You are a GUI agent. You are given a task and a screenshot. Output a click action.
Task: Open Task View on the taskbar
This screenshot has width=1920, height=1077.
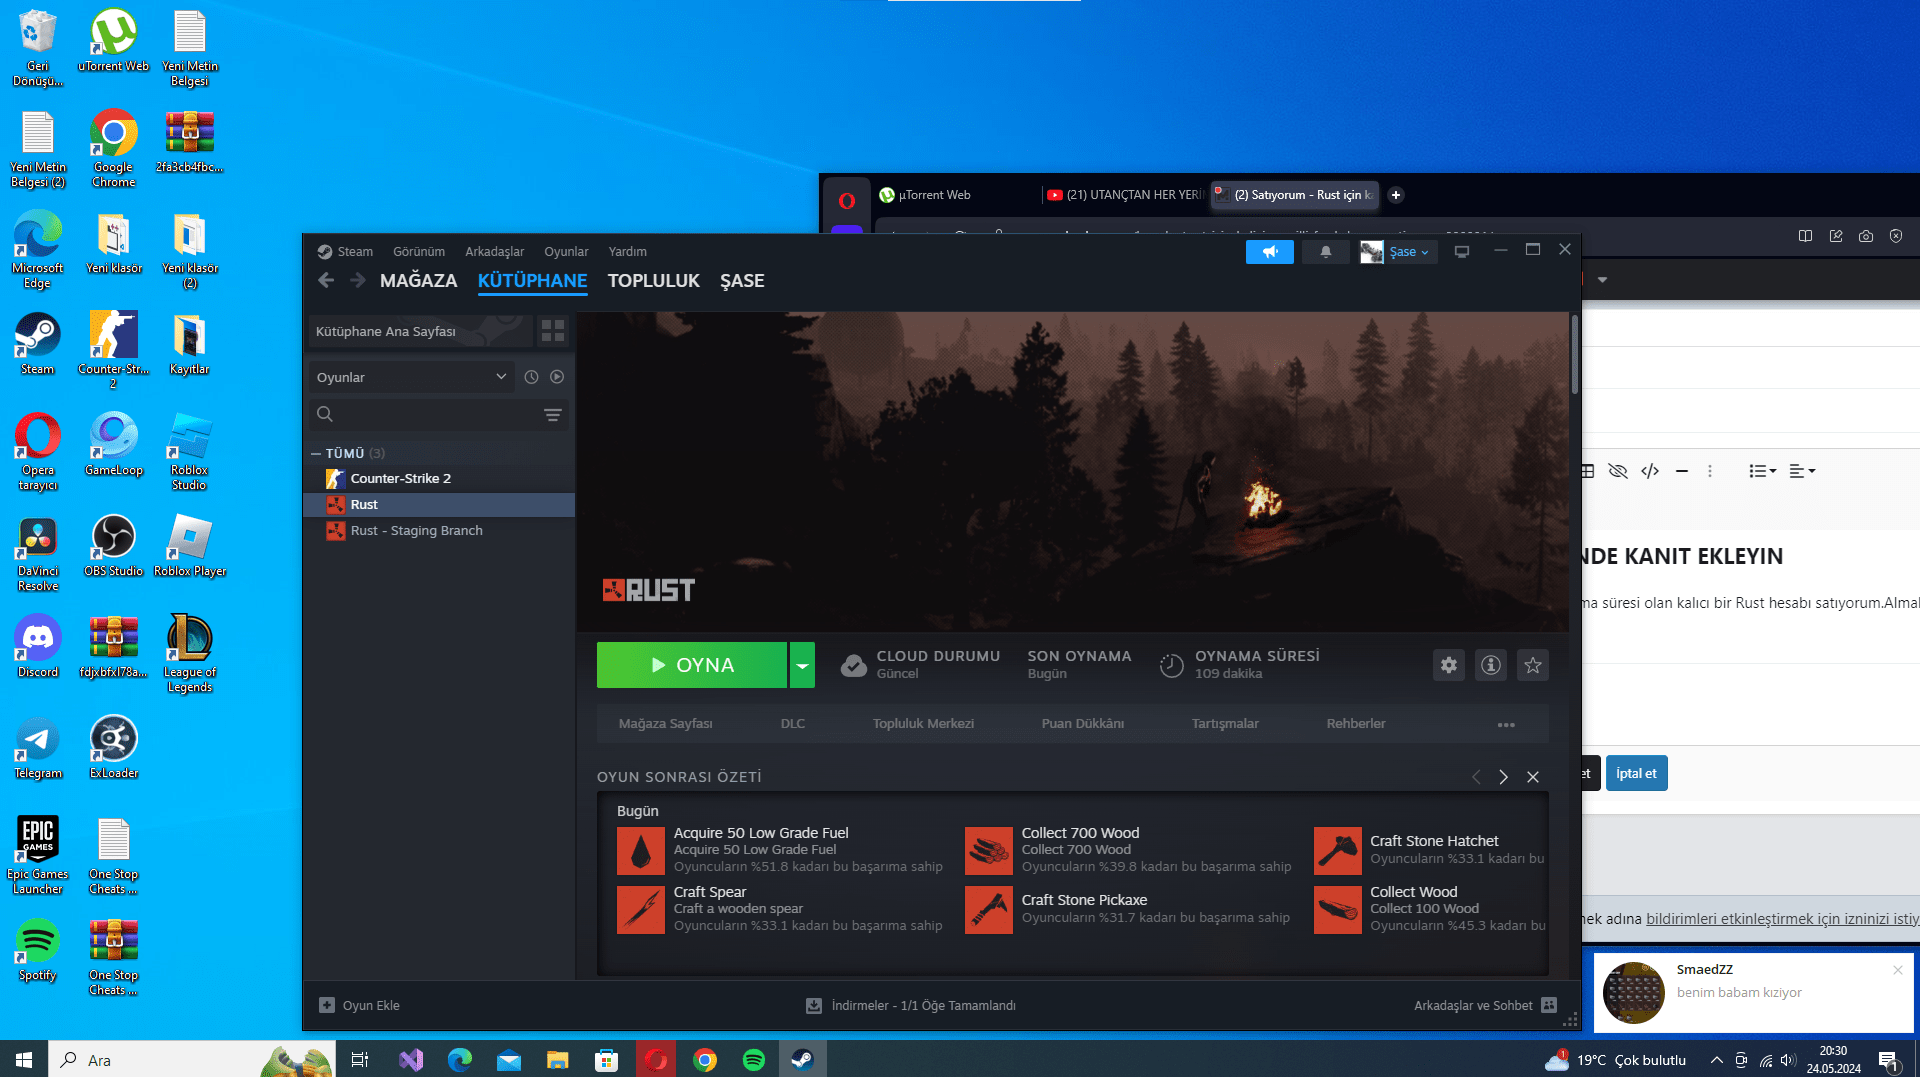[x=360, y=1060]
